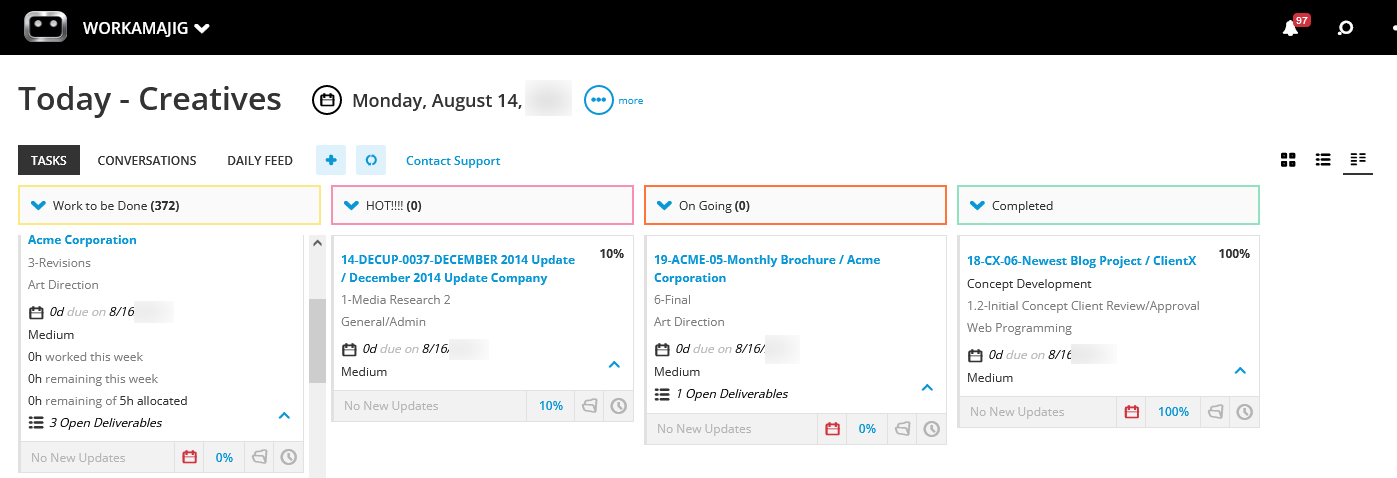The image size is (1397, 478).
Task: Click due date calendar icon on Acme Corporation card
Action: 36,312
